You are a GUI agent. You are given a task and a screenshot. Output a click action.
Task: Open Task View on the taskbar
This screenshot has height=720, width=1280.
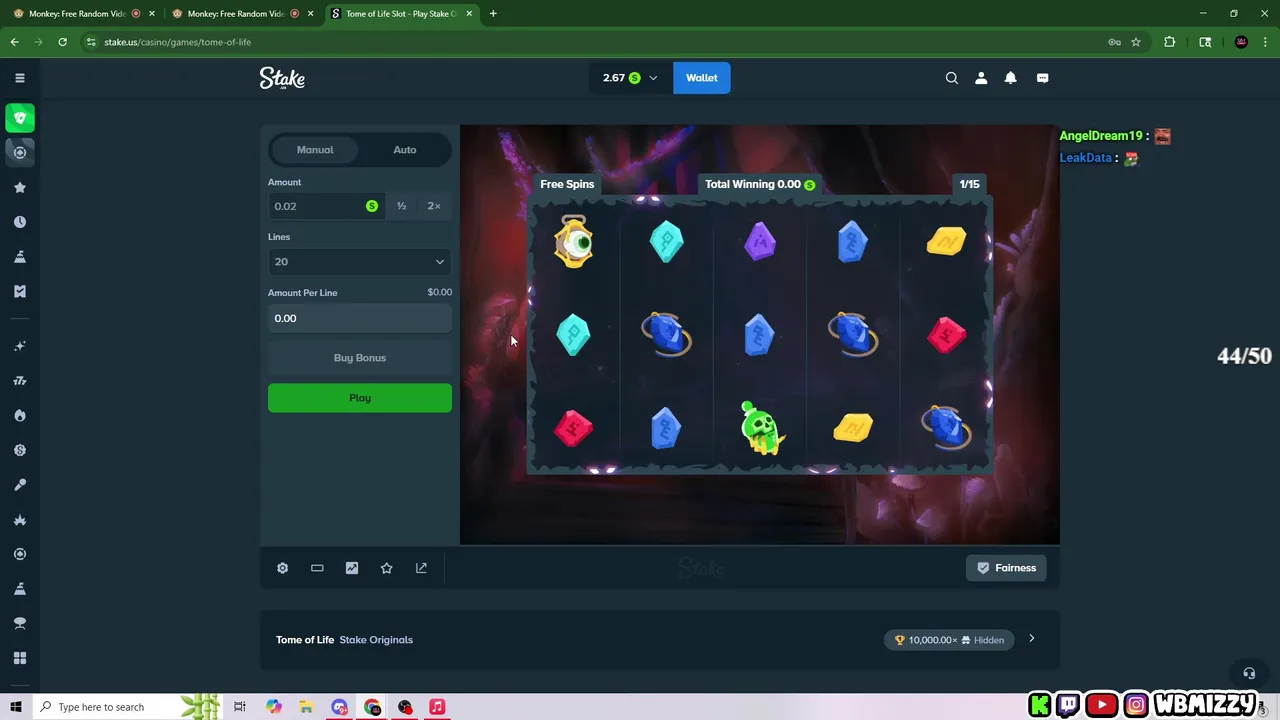click(x=240, y=707)
